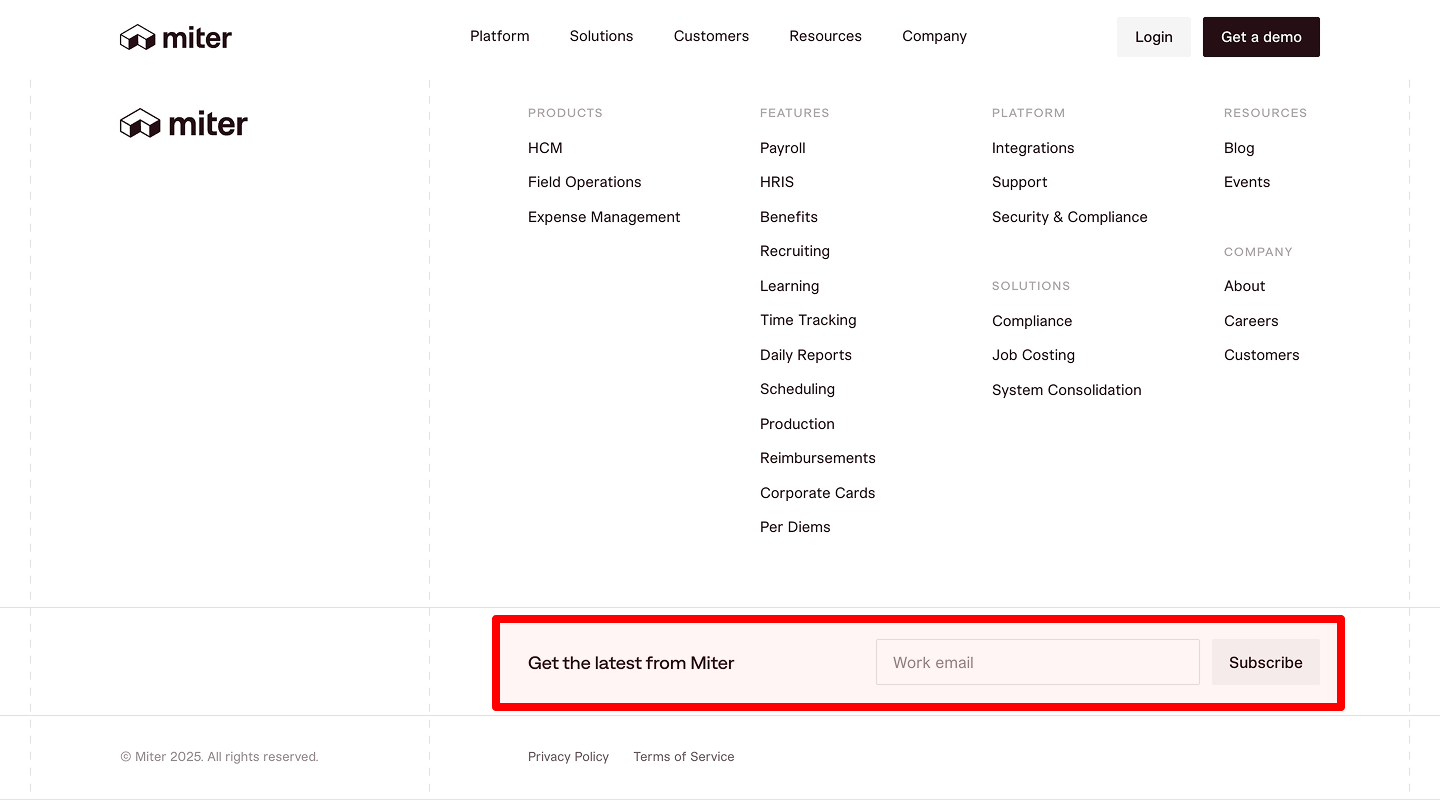Go to the Time Tracking feature page

click(808, 319)
